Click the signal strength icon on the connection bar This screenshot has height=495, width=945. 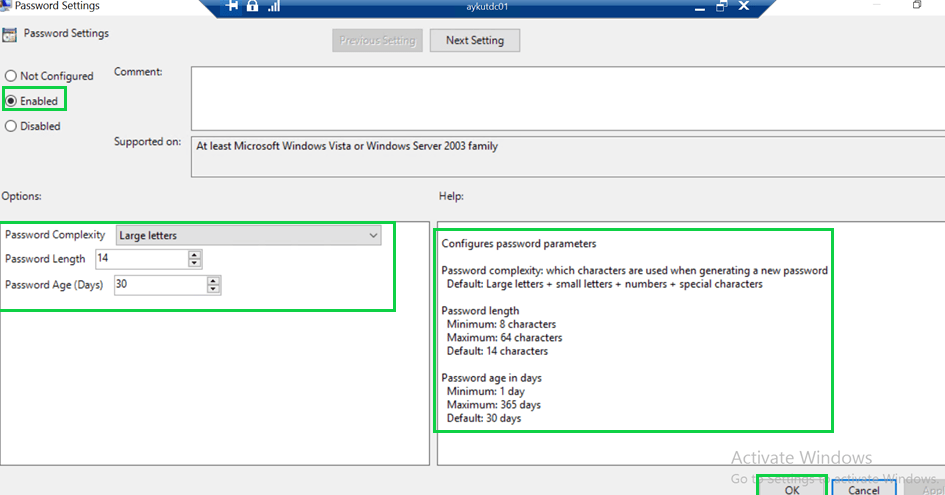(273, 6)
